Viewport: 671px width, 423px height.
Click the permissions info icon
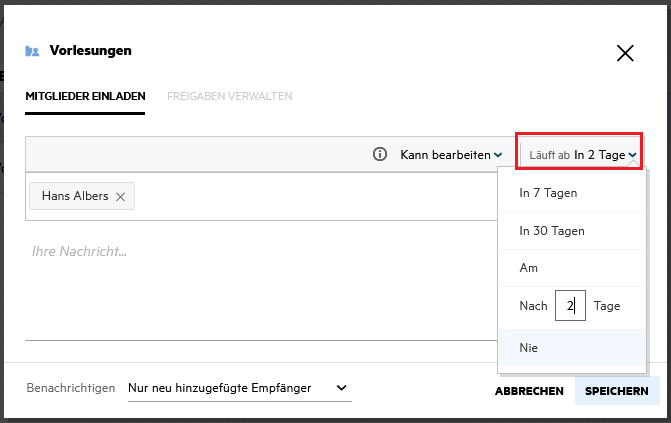coord(380,155)
